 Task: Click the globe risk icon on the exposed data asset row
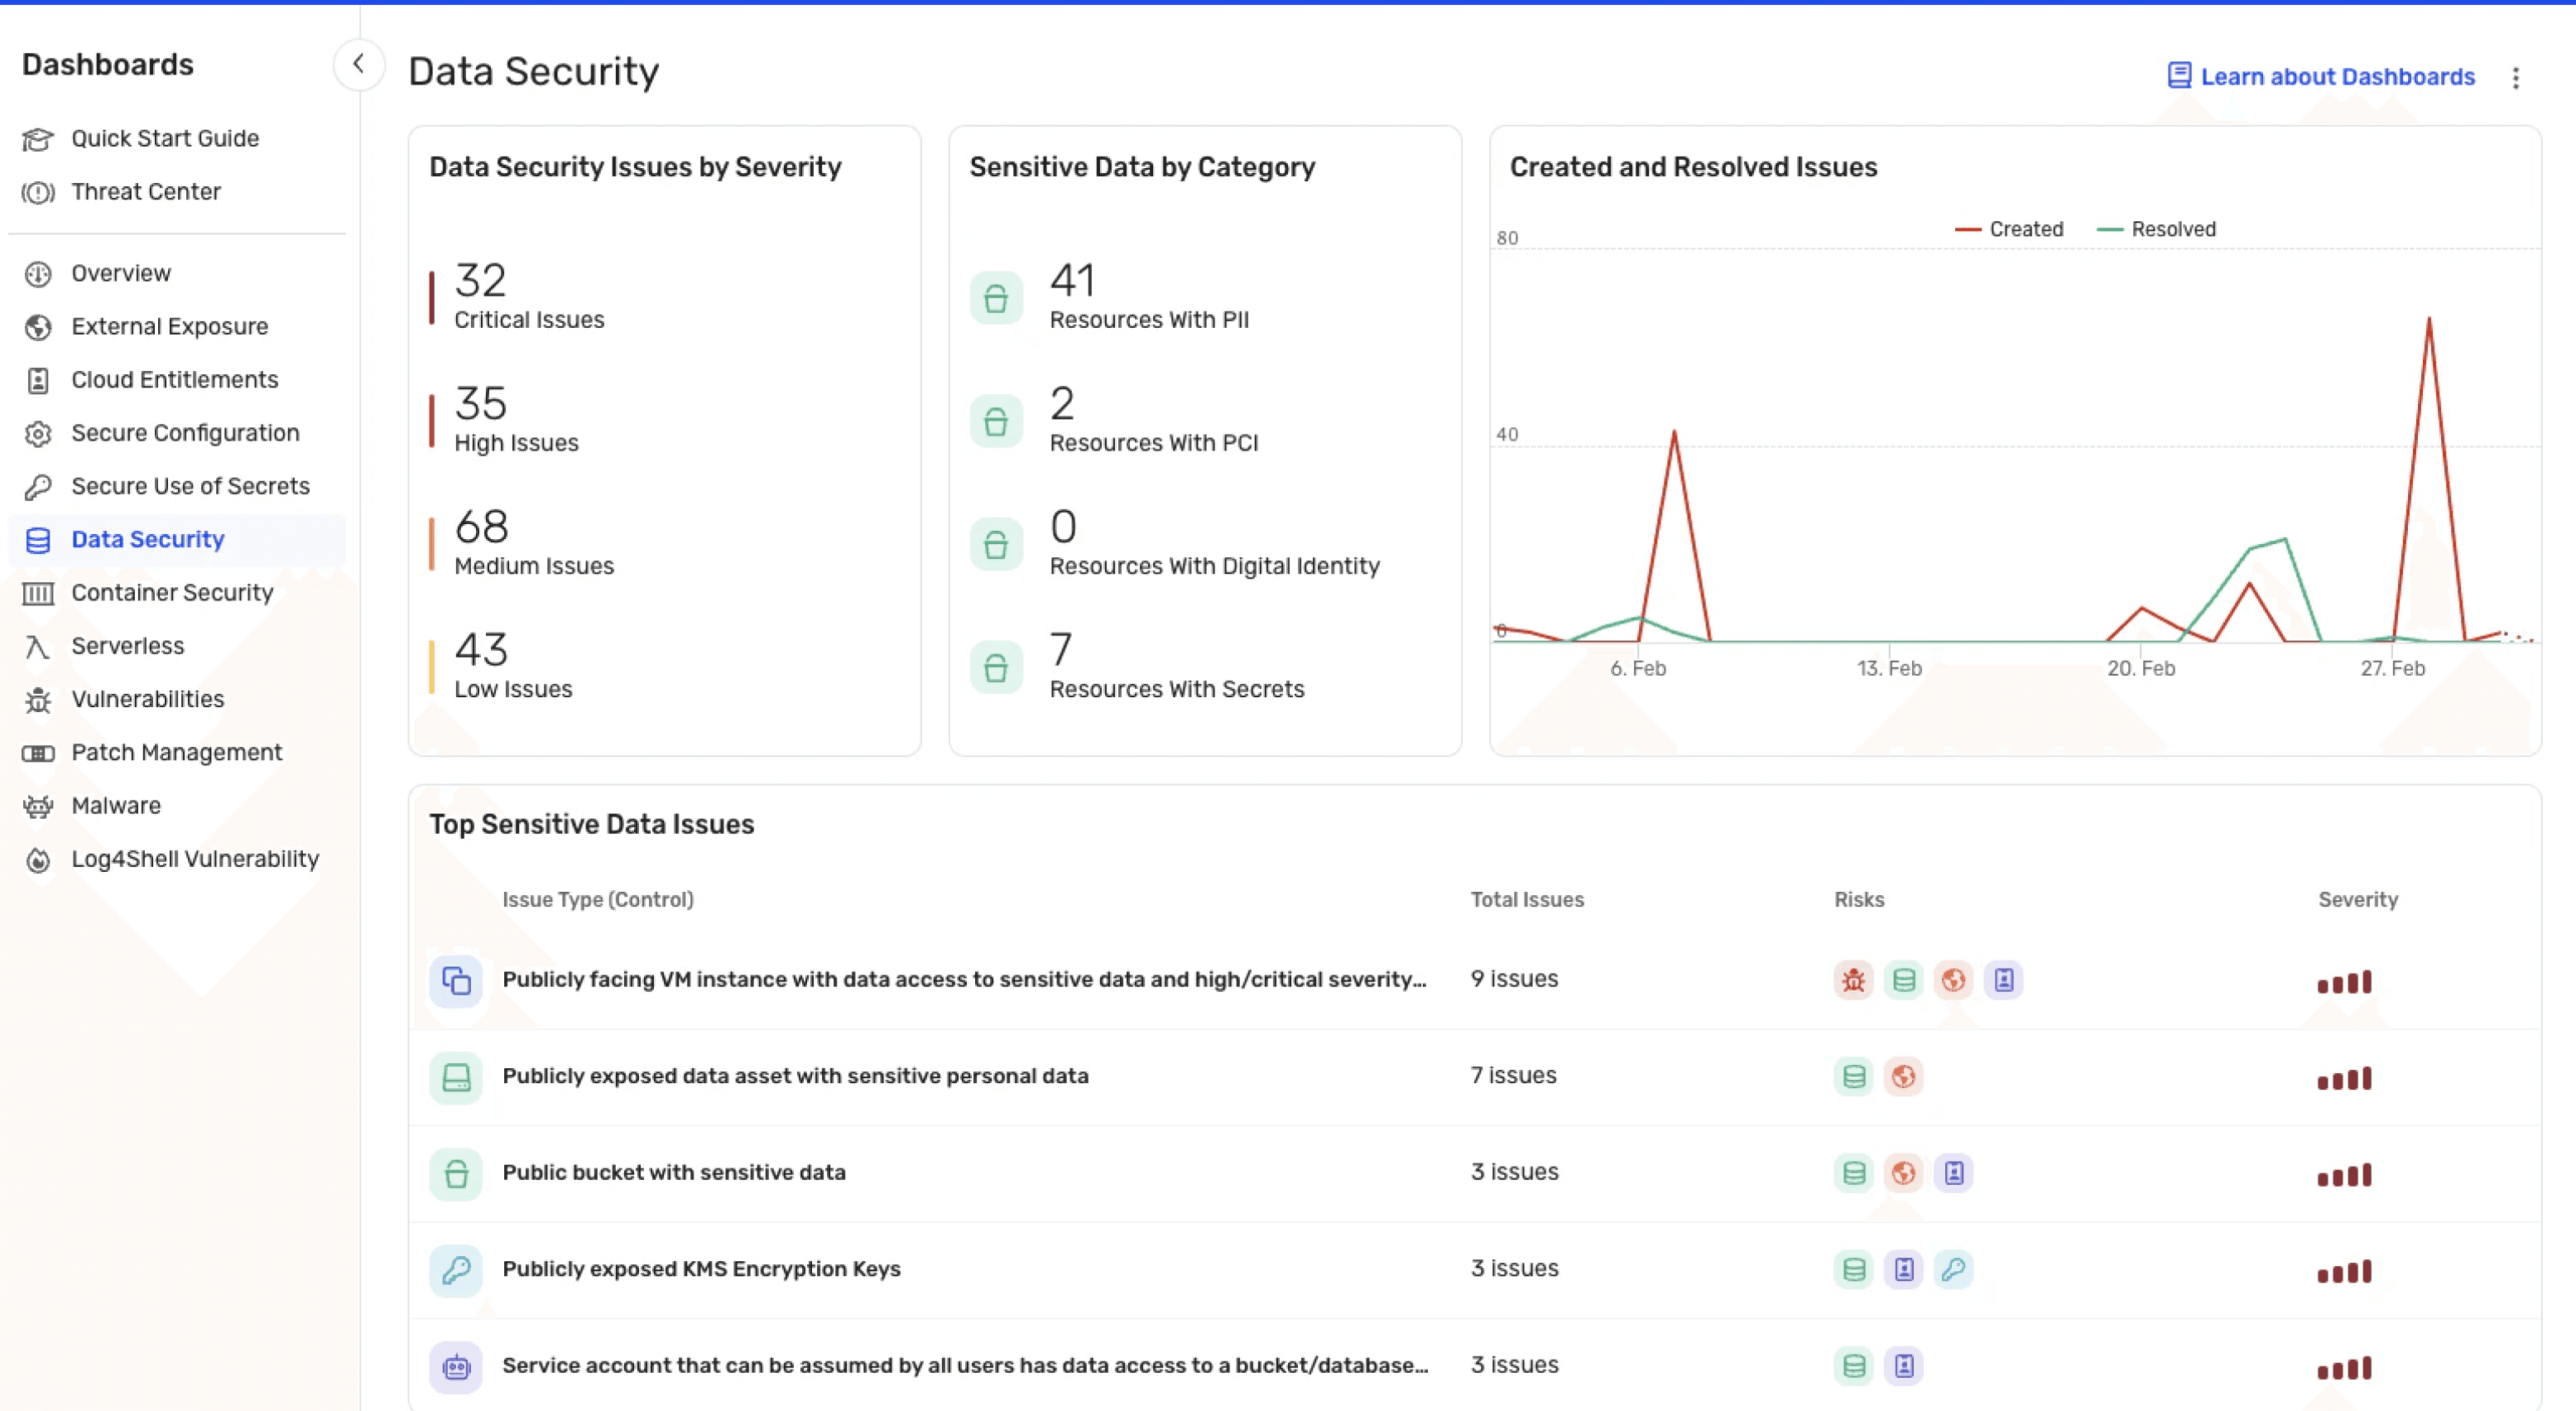1903,1076
